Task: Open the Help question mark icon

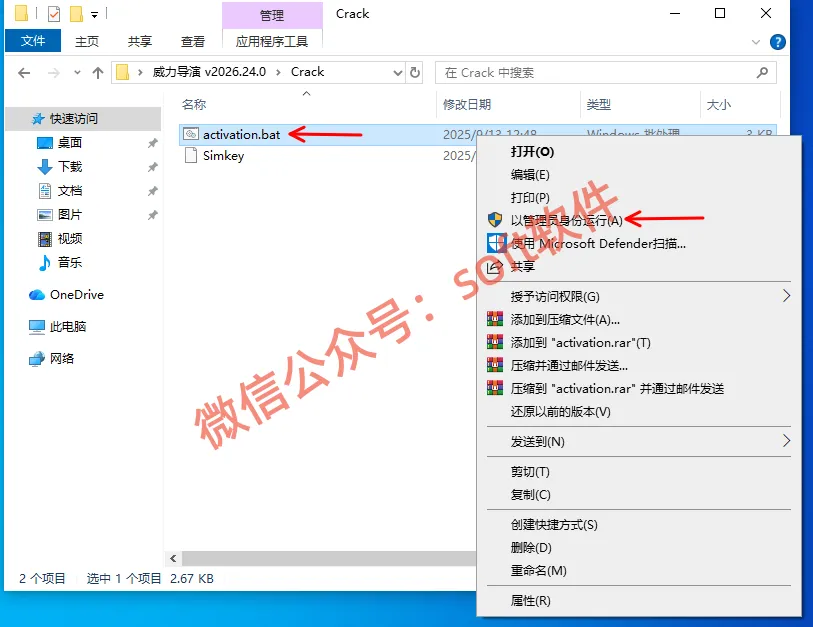Action: coord(777,42)
